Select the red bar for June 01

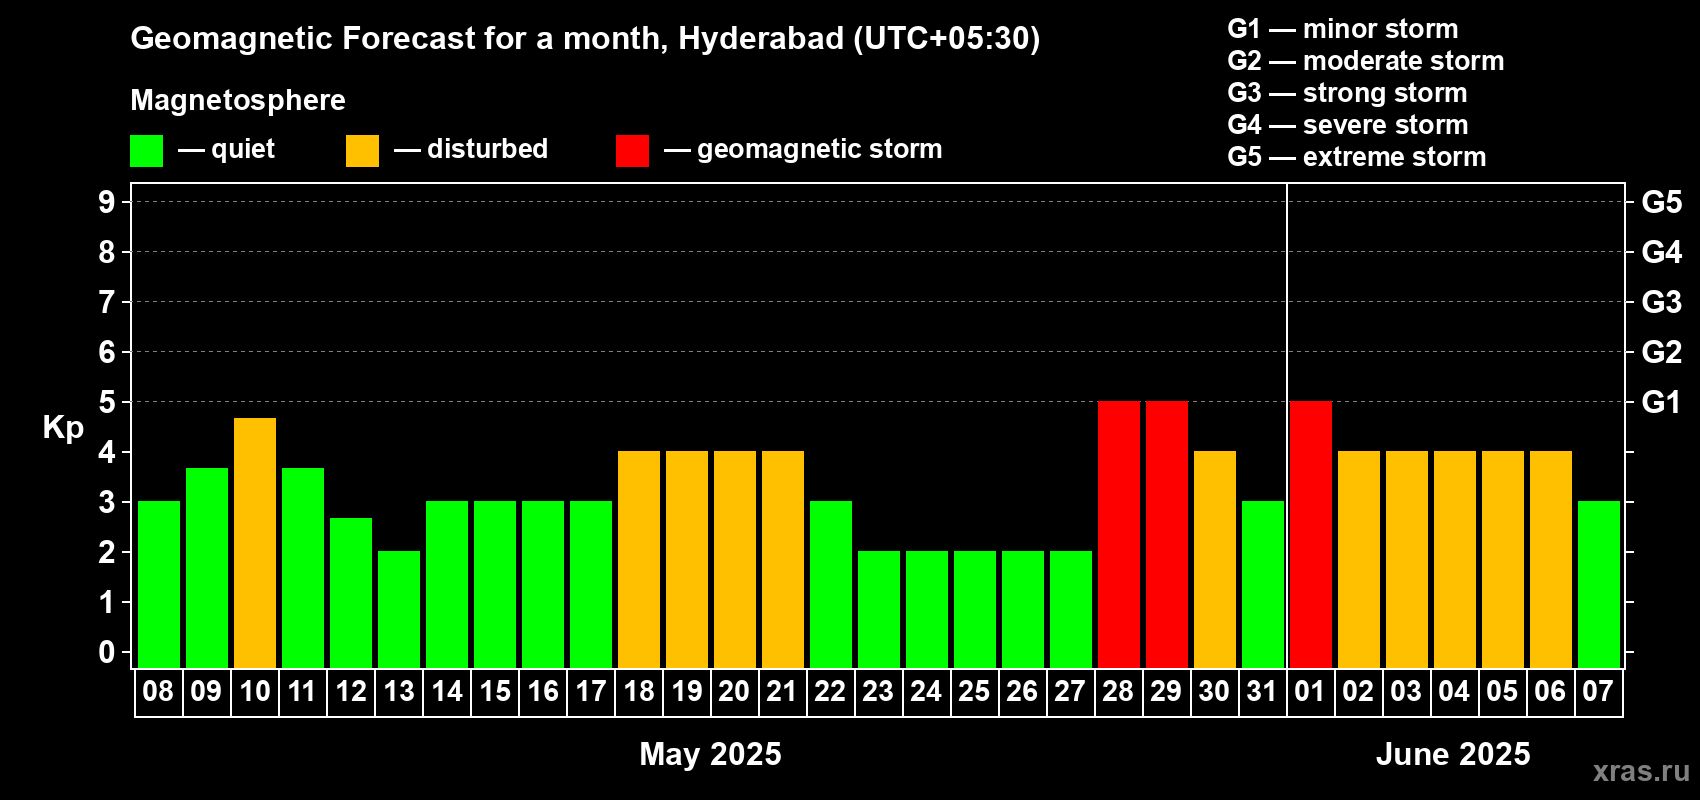1311,535
